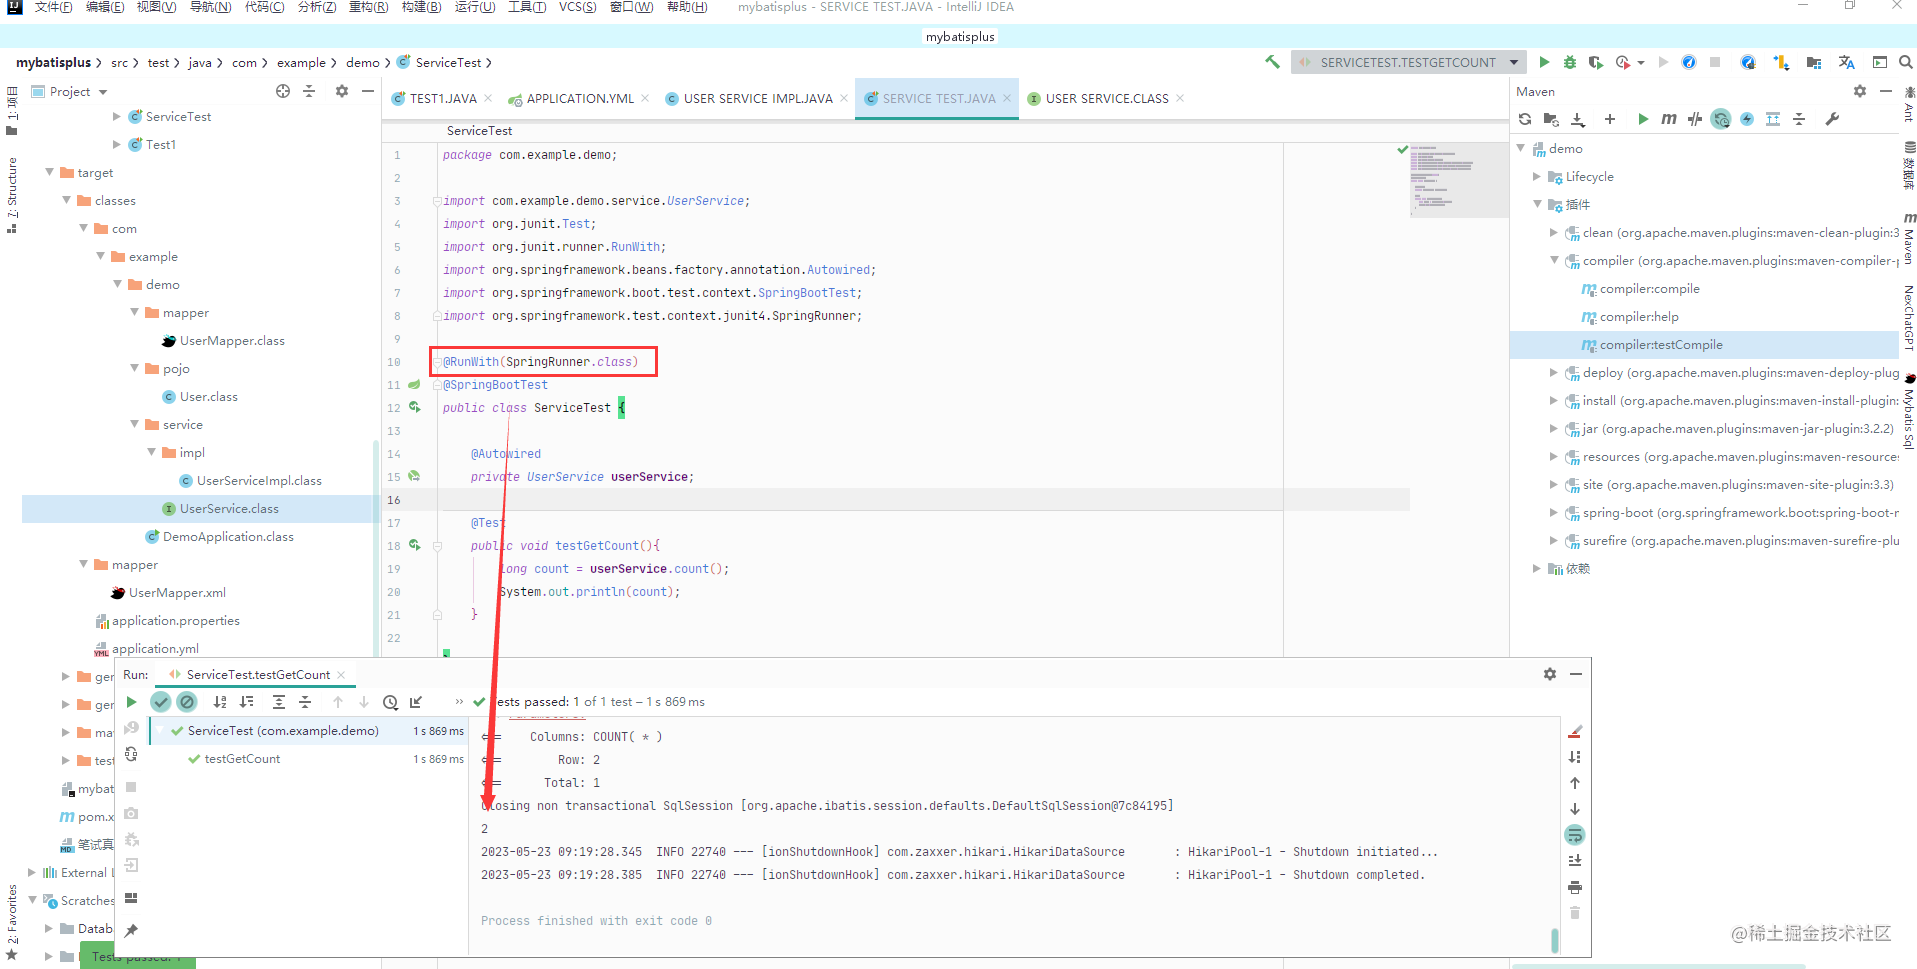Open Search Everywhere magnifier icon

1904,62
